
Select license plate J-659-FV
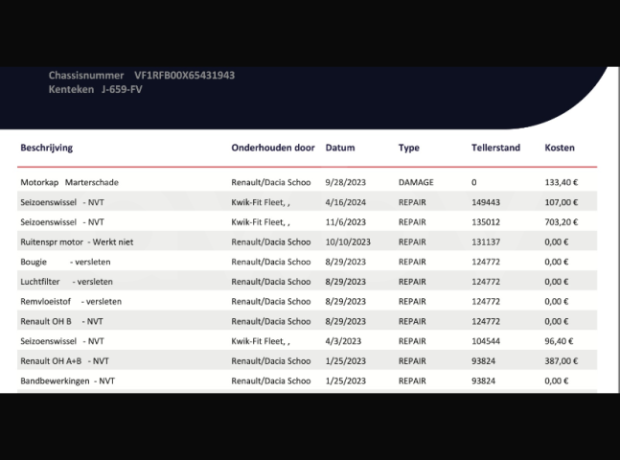point(122,89)
